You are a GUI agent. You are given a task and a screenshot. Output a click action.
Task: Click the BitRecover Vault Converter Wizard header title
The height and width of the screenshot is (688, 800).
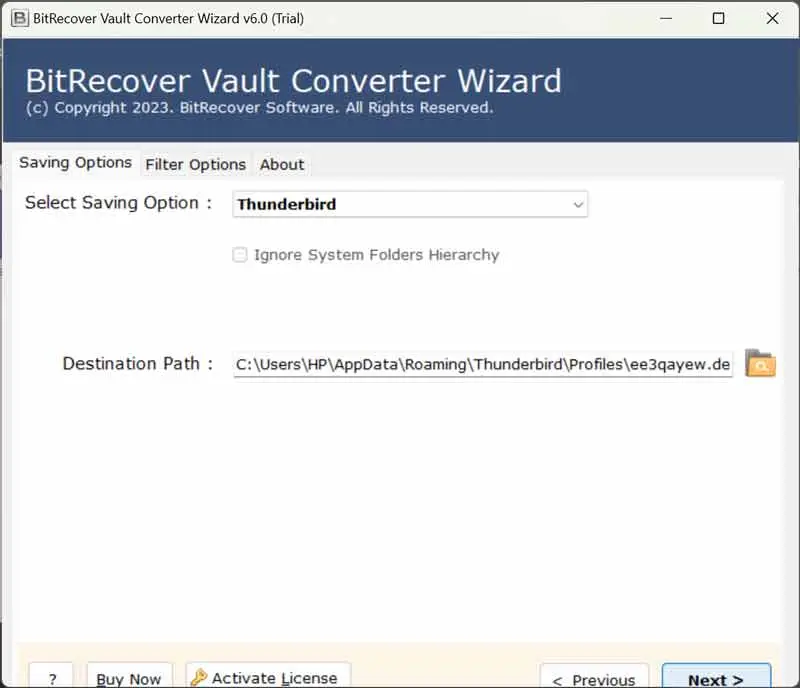coord(293,80)
